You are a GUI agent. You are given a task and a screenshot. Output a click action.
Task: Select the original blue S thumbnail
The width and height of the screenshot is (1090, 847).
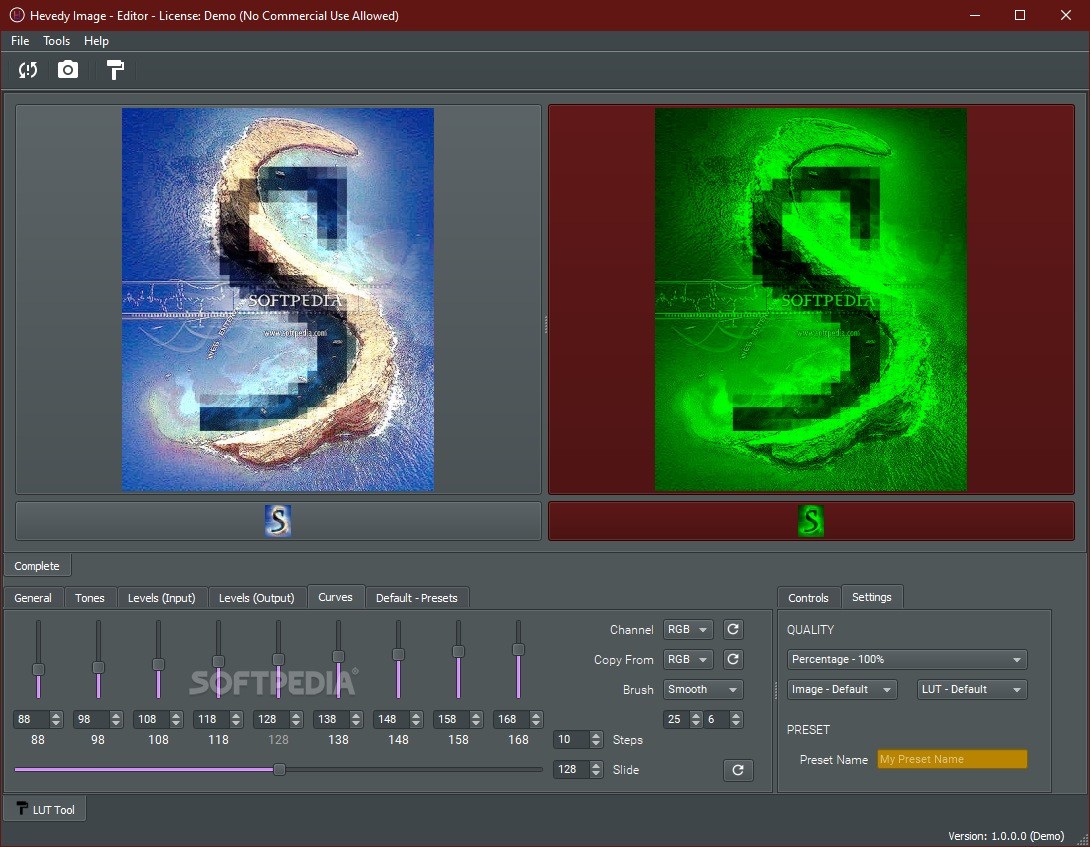(x=278, y=521)
